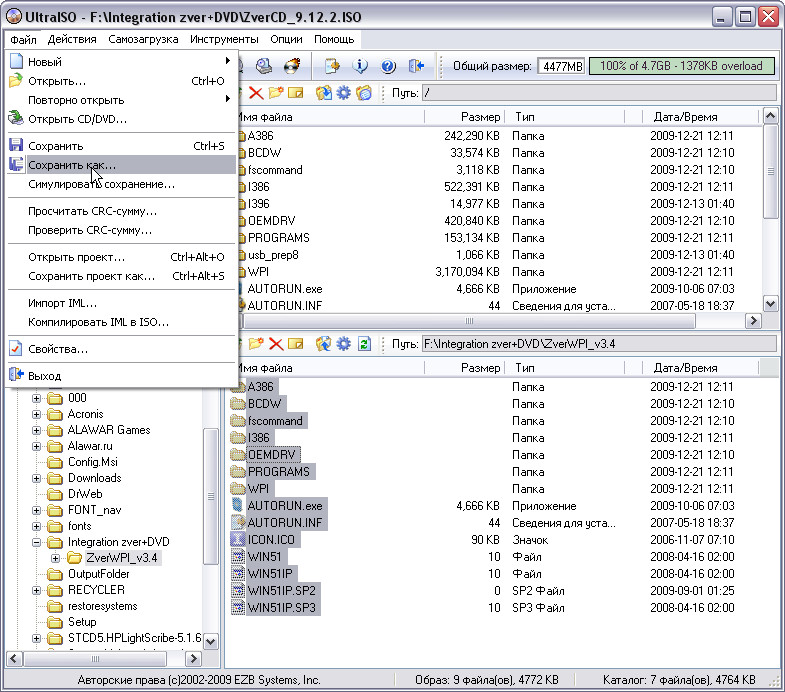This screenshot has height=692, width=785.
Task: Click the Extract icon in the image pane toolbar
Action: click(323, 93)
